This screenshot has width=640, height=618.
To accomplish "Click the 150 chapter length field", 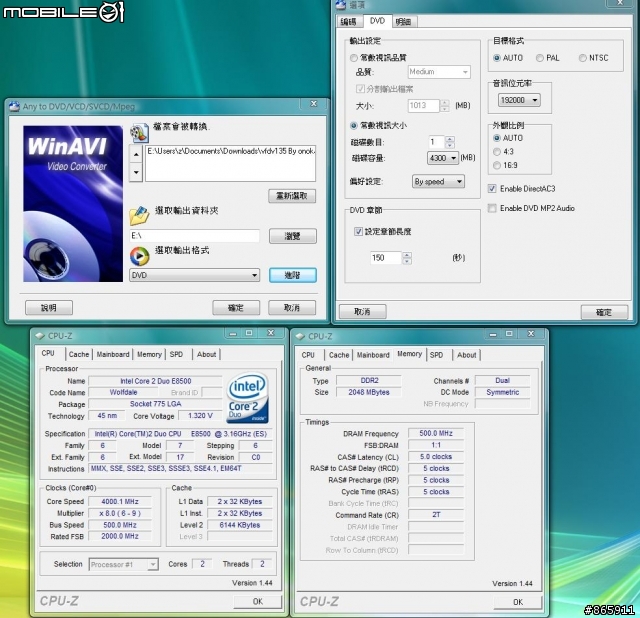I will (x=386, y=258).
